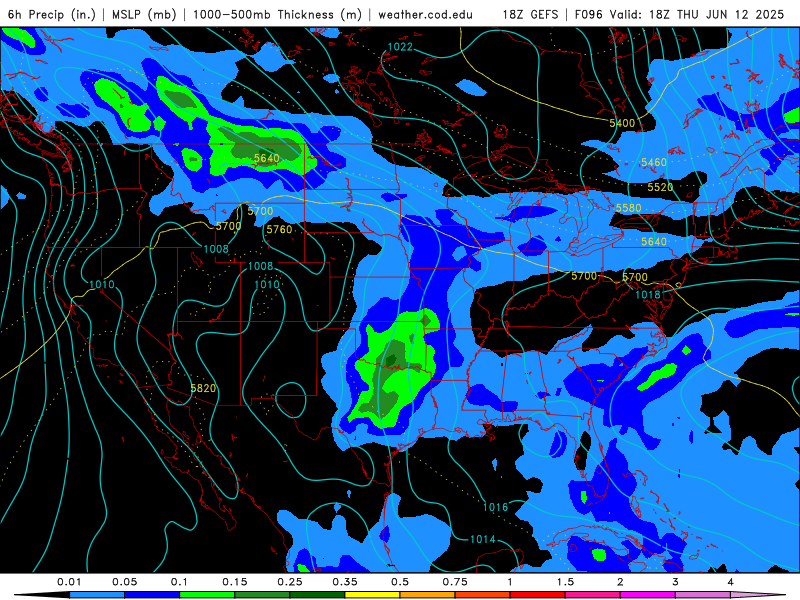The image size is (800, 600).
Task: Click the 5460 thickness contour label
Action: 654,162
